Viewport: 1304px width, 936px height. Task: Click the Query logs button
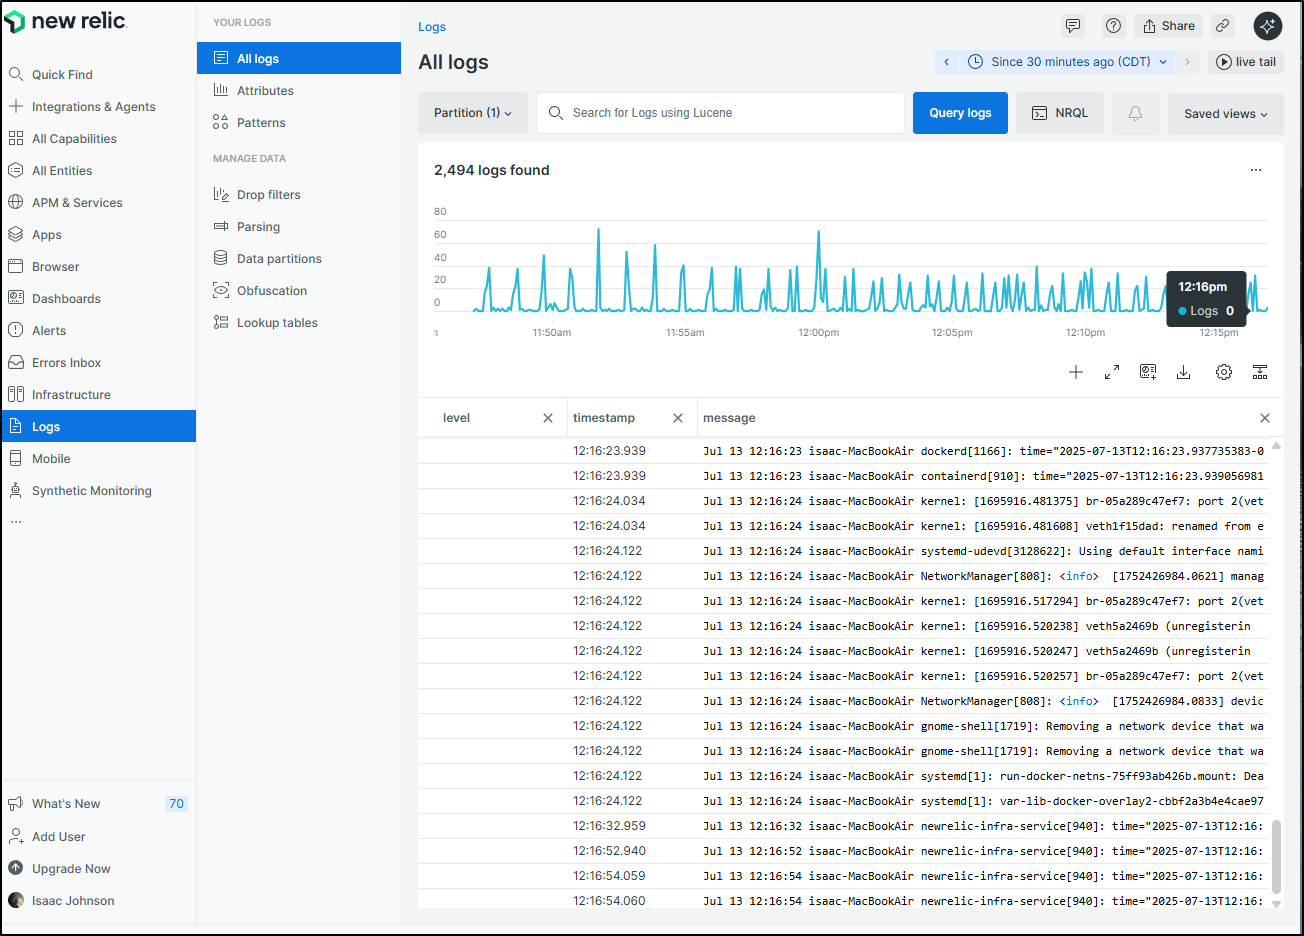point(960,113)
